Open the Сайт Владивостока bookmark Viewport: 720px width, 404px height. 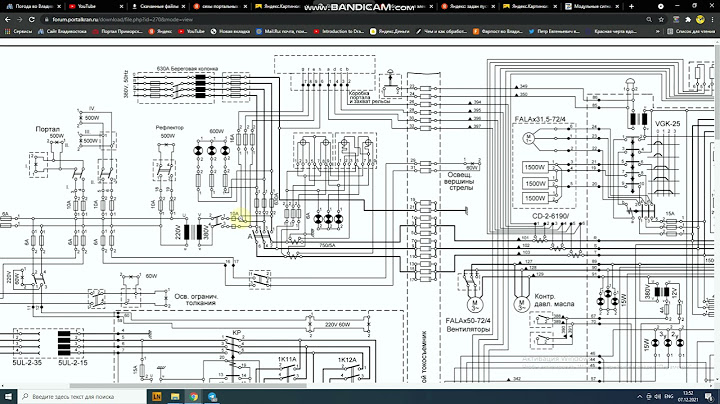point(62,31)
